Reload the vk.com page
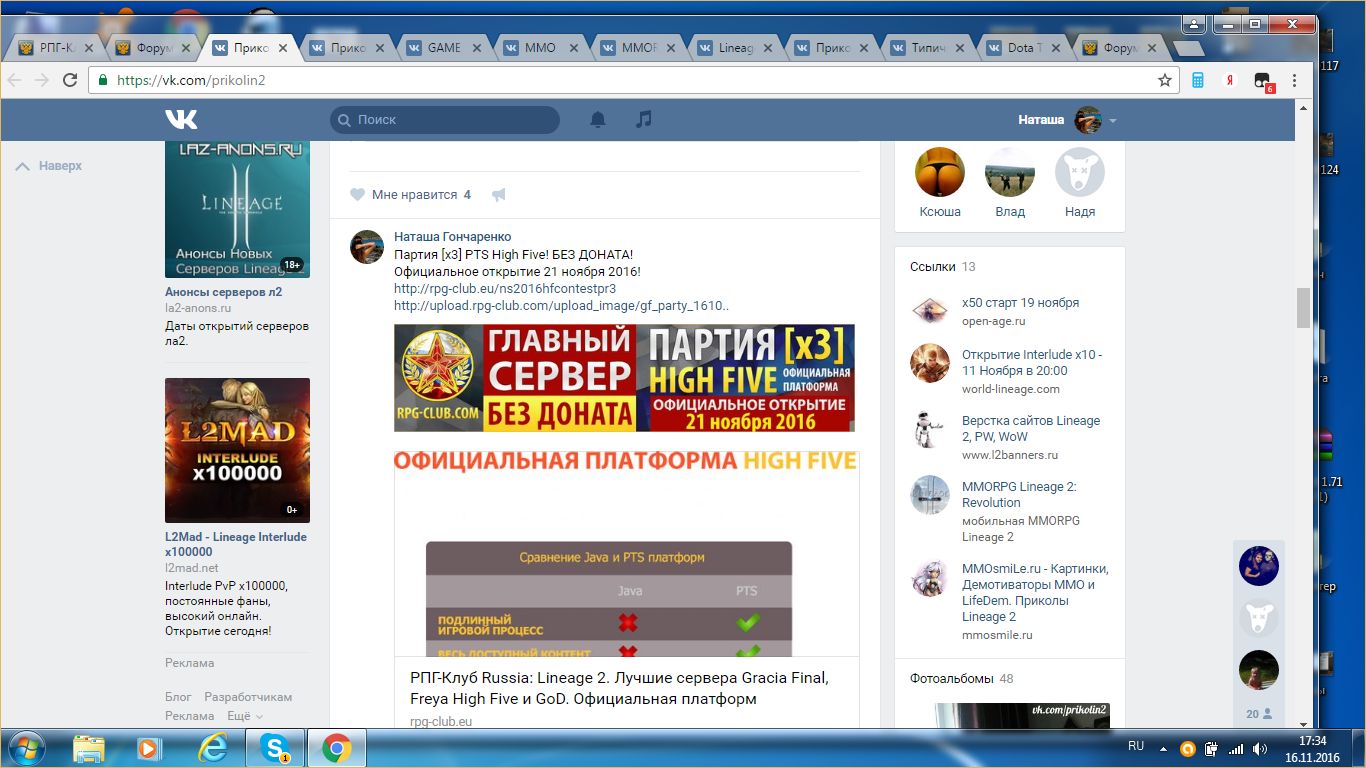The height and width of the screenshot is (768, 1366). click(70, 80)
